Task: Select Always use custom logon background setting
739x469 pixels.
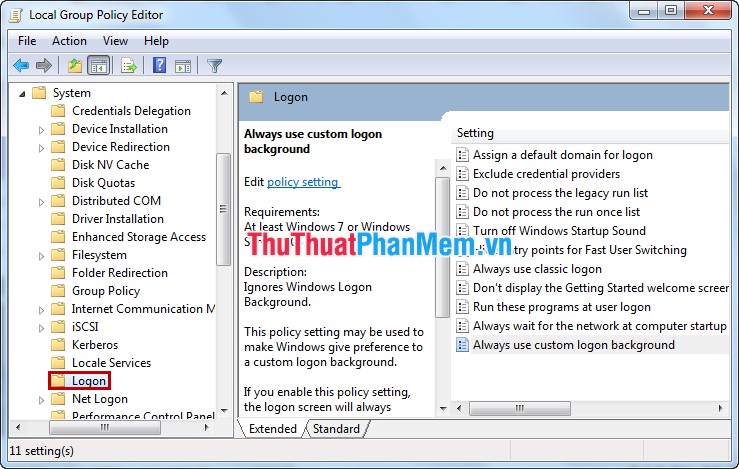Action: [x=574, y=345]
